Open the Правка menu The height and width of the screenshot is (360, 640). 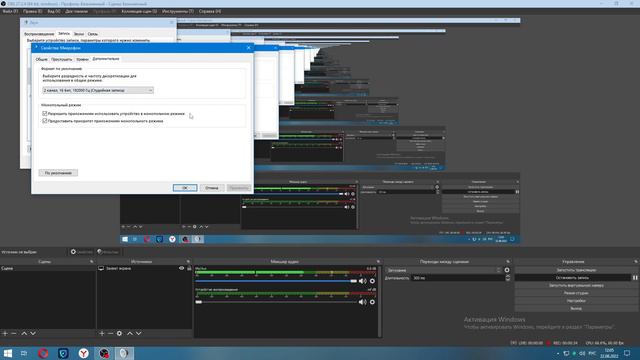(x=32, y=11)
